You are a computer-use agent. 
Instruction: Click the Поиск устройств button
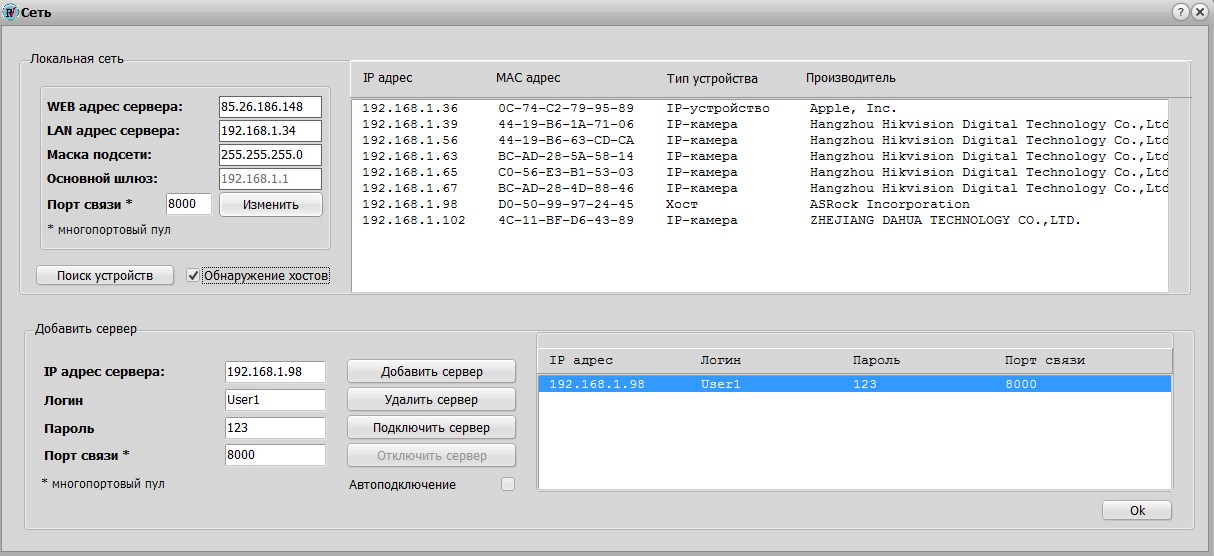point(105,275)
